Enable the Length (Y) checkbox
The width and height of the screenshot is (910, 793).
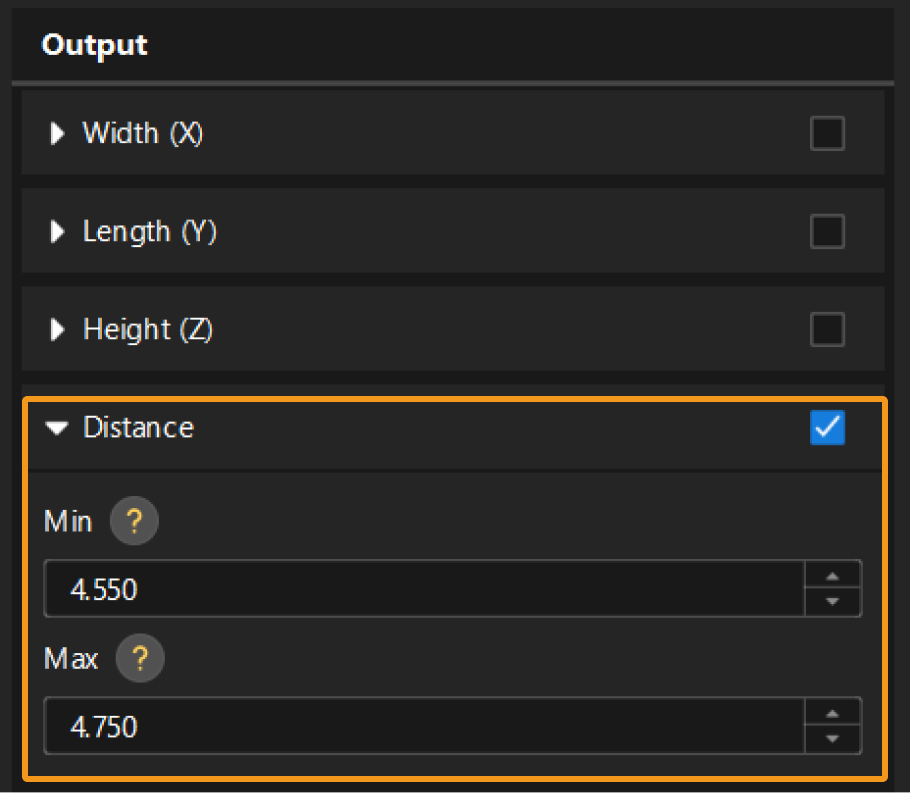tap(827, 231)
